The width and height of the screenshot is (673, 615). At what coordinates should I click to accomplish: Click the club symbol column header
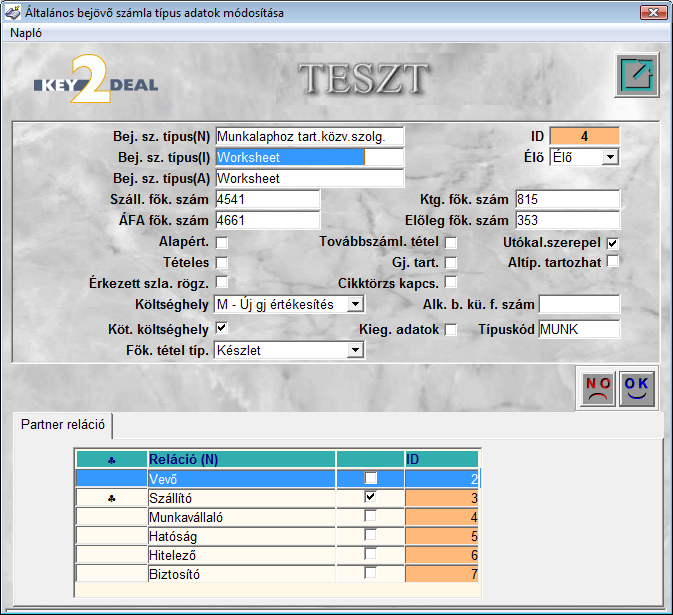coord(112,460)
